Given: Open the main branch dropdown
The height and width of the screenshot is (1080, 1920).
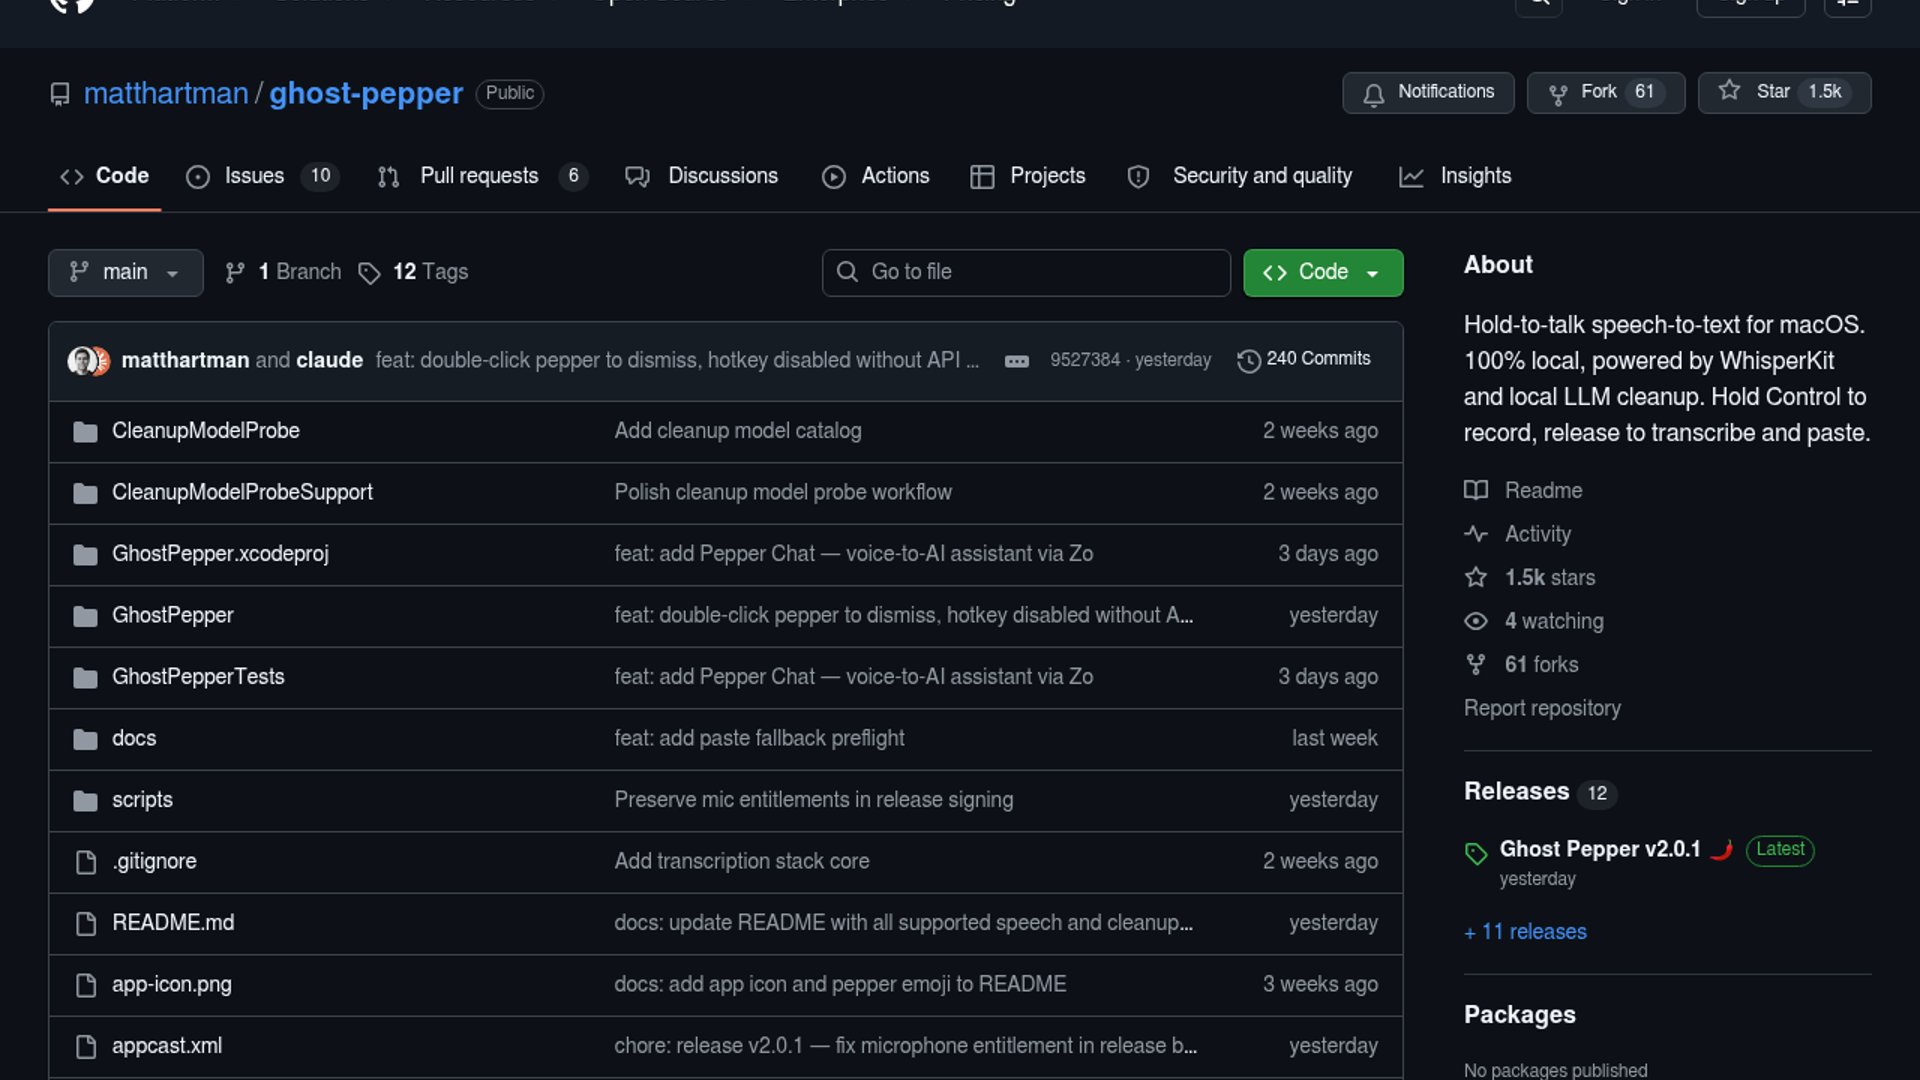Looking at the screenshot, I should coord(125,272).
